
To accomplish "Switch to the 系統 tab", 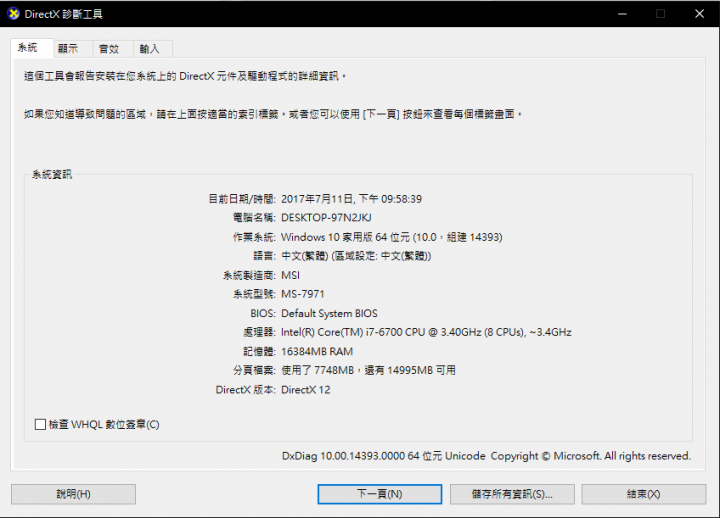I will (32, 48).
